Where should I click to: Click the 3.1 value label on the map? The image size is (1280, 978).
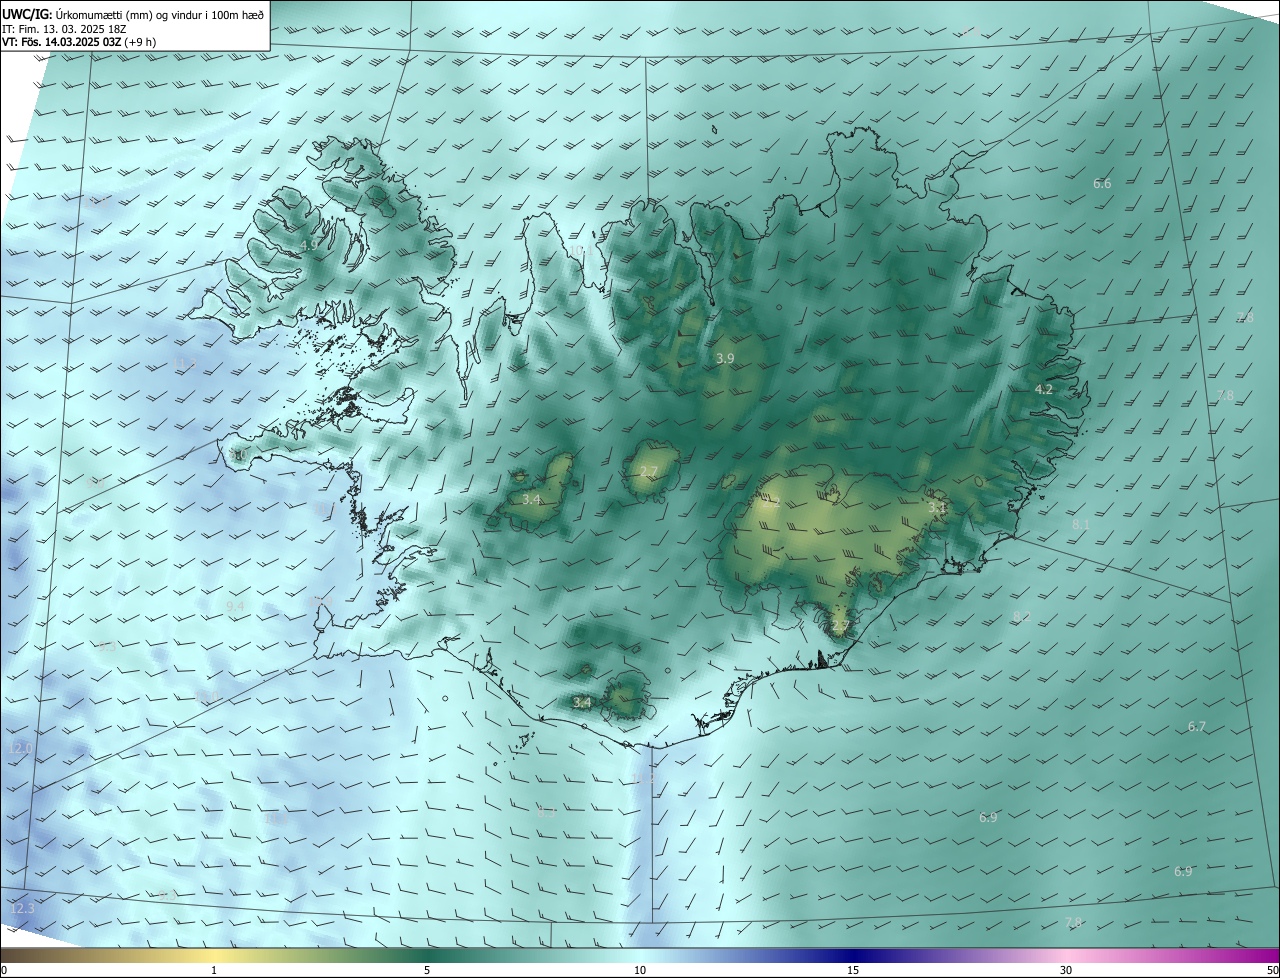(x=936, y=508)
